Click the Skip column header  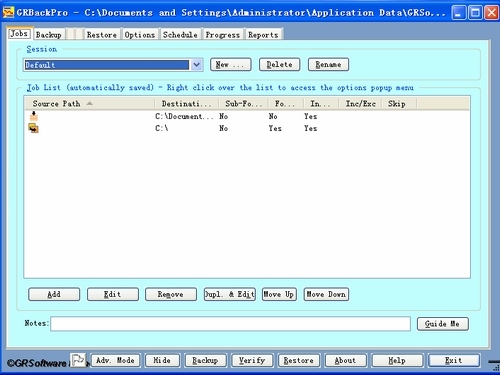point(399,104)
